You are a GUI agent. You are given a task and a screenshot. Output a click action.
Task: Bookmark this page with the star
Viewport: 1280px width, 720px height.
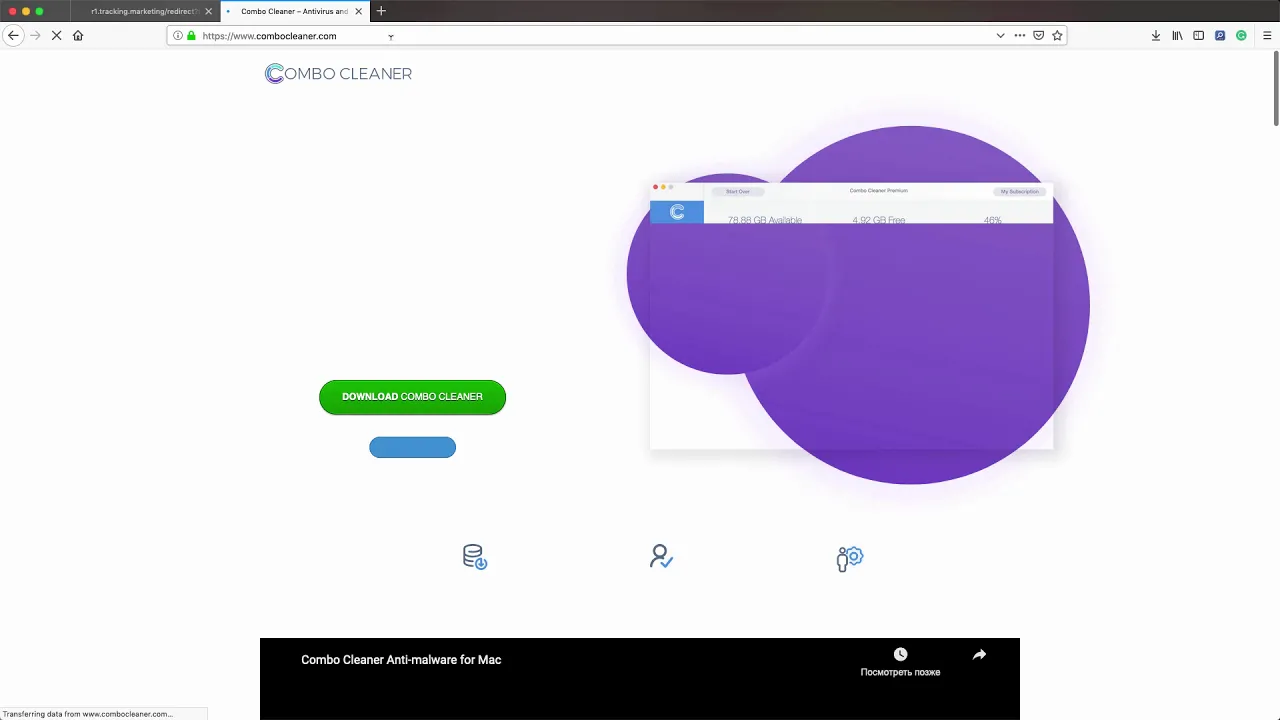point(1057,35)
